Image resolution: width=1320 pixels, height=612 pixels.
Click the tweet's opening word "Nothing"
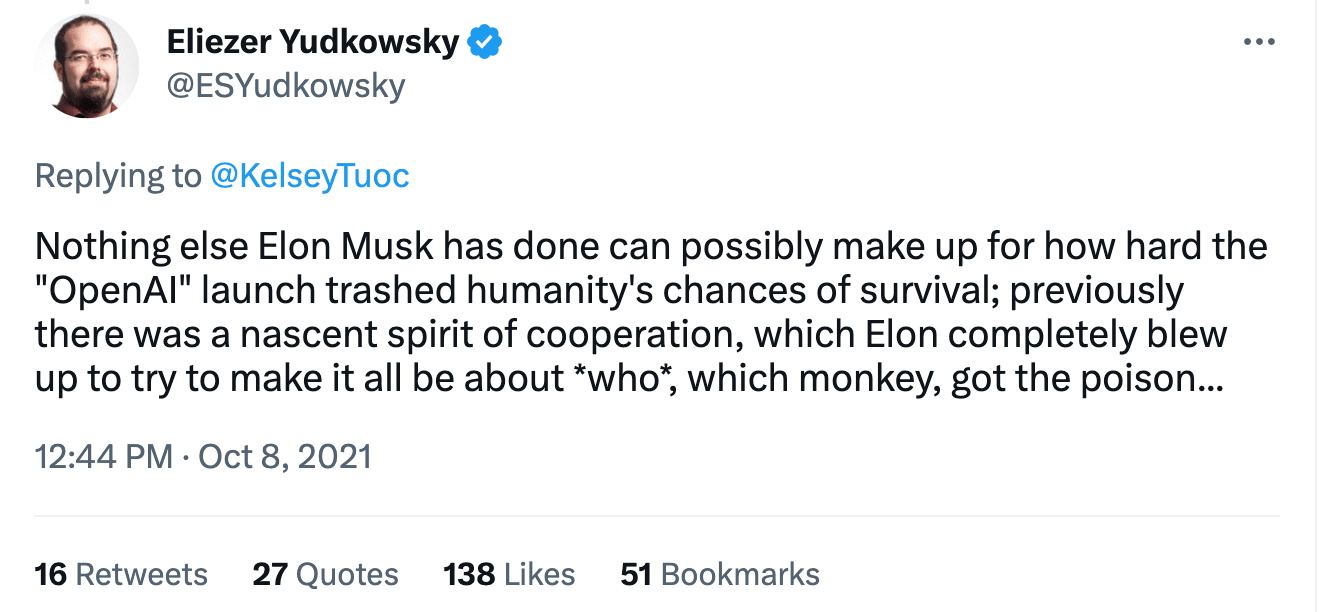92,246
